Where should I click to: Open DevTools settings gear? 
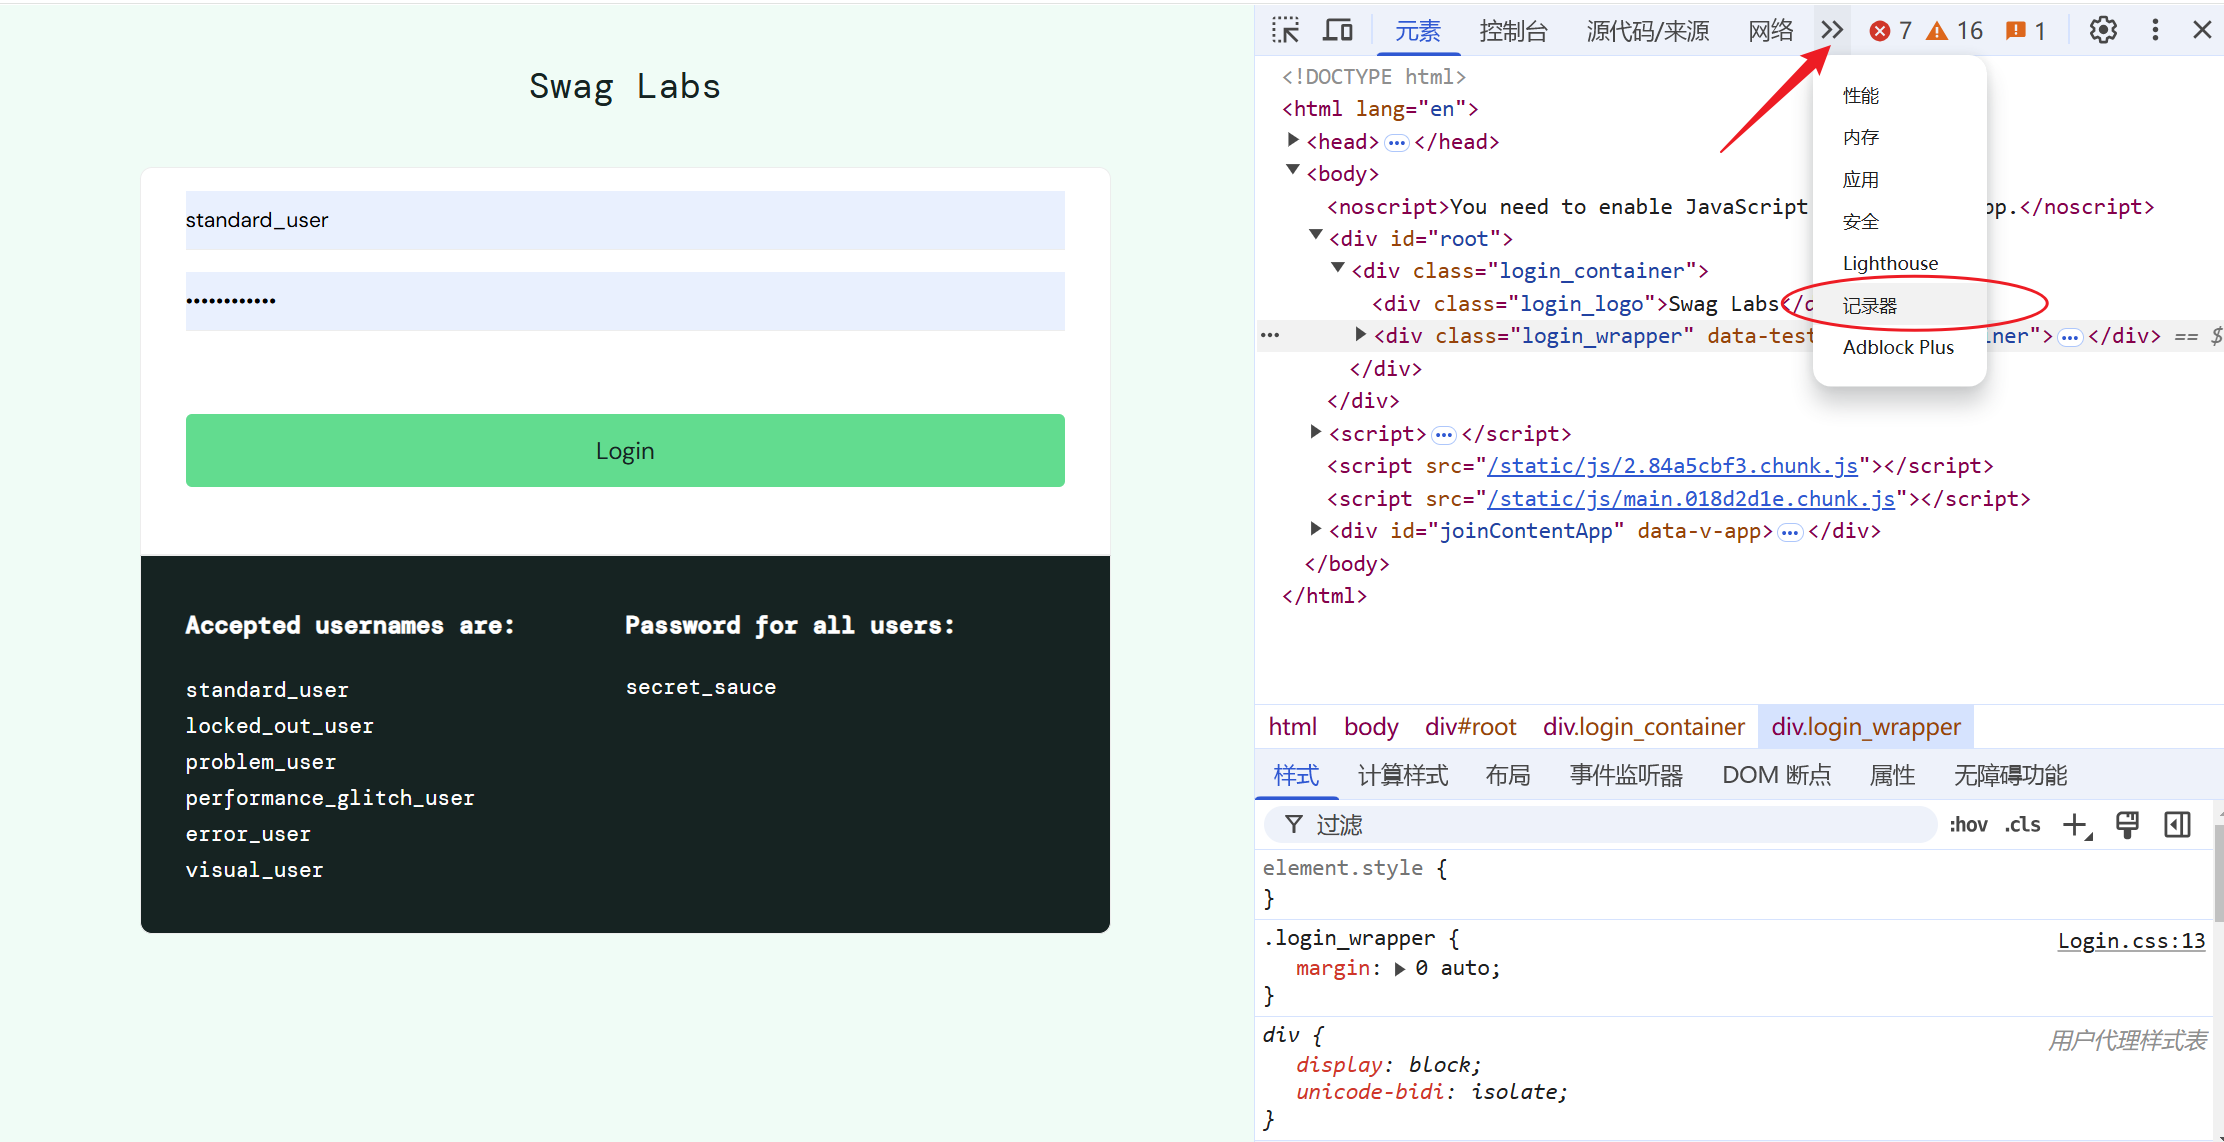[2103, 30]
